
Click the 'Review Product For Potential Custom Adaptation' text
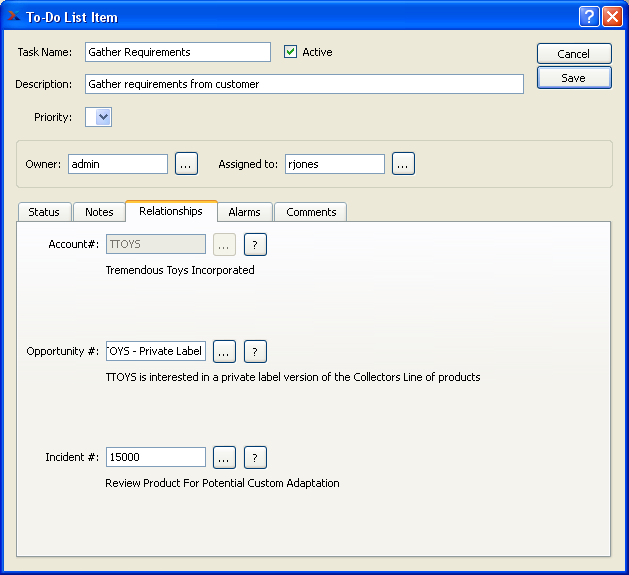(222, 483)
